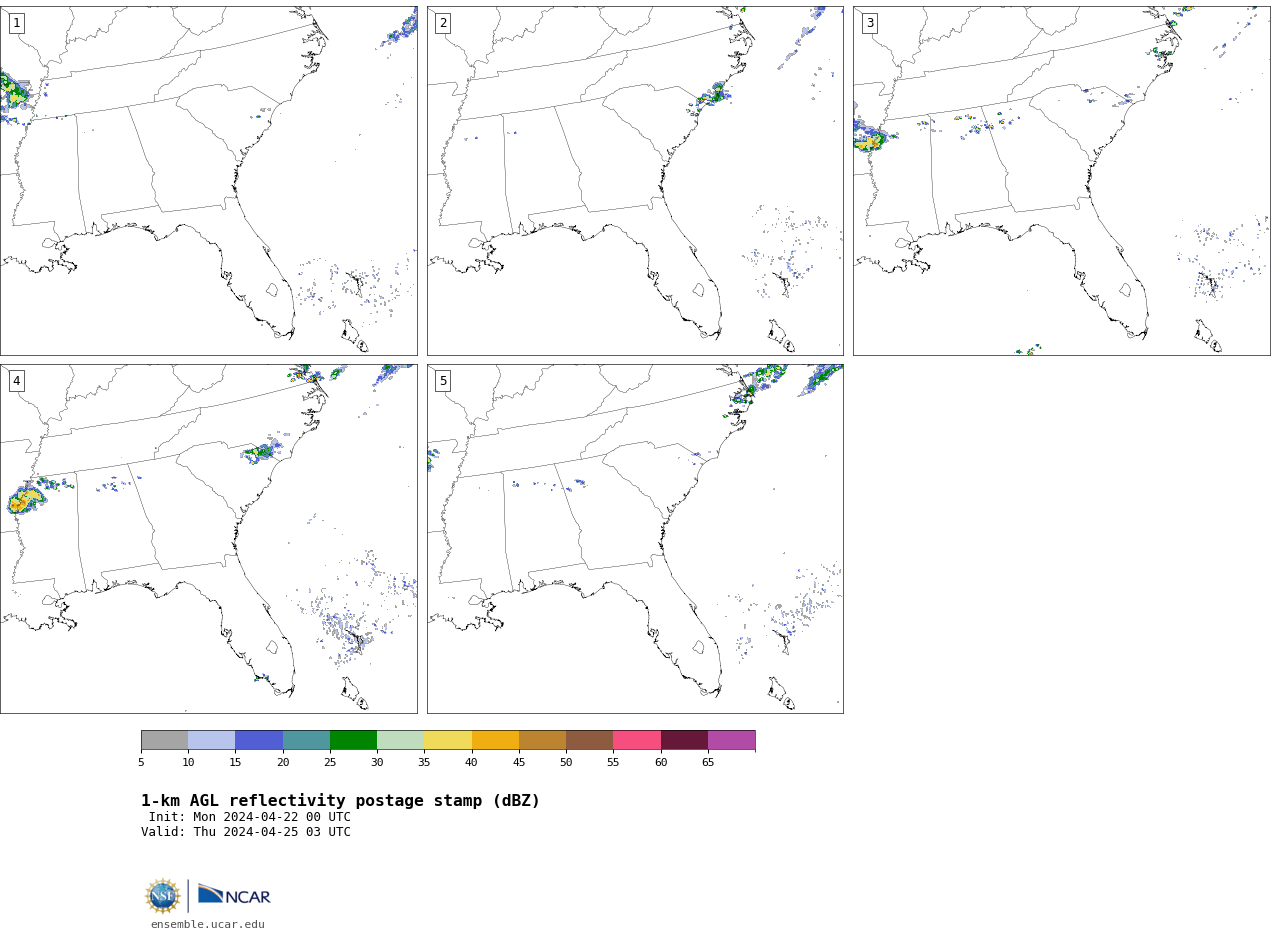Click the panel number label 3
The width and height of the screenshot is (1280, 936).
coord(869,23)
